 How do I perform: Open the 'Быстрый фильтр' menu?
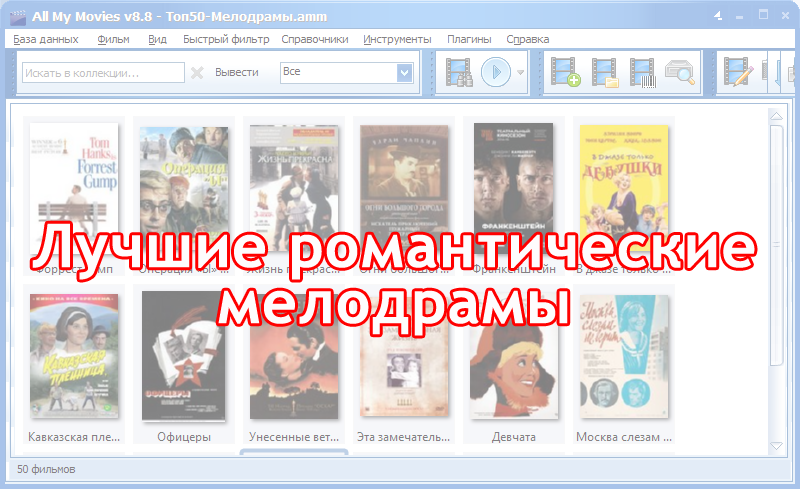(x=226, y=40)
